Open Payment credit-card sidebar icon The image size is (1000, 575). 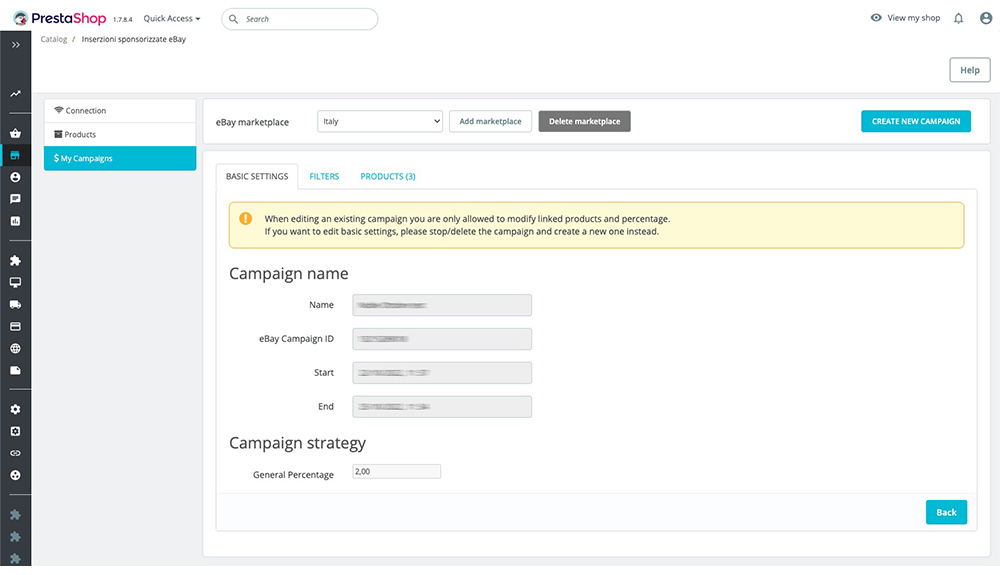pos(15,326)
